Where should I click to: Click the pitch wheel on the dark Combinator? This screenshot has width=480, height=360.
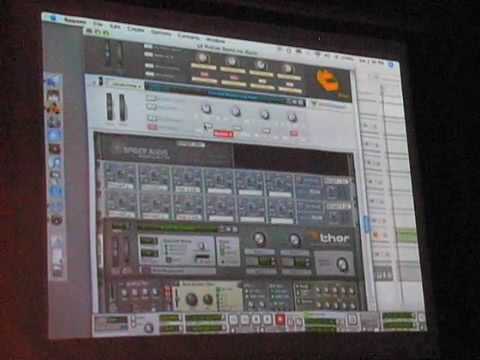pos(107,53)
